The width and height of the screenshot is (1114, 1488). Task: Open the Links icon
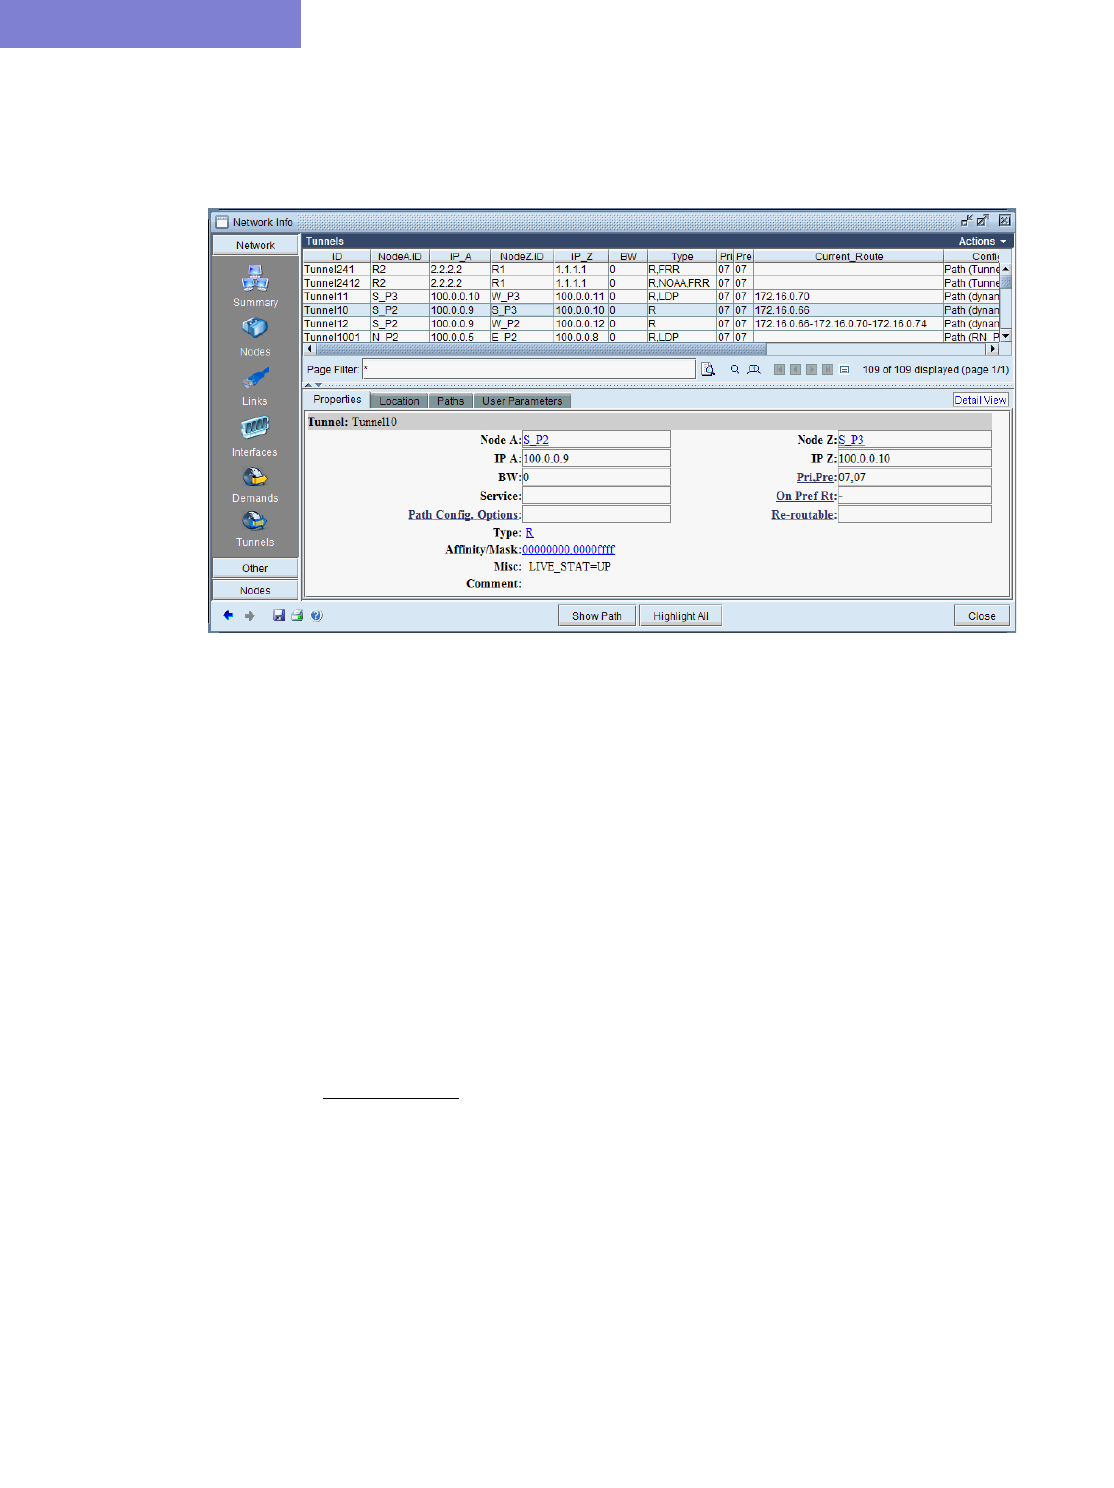[x=255, y=378]
